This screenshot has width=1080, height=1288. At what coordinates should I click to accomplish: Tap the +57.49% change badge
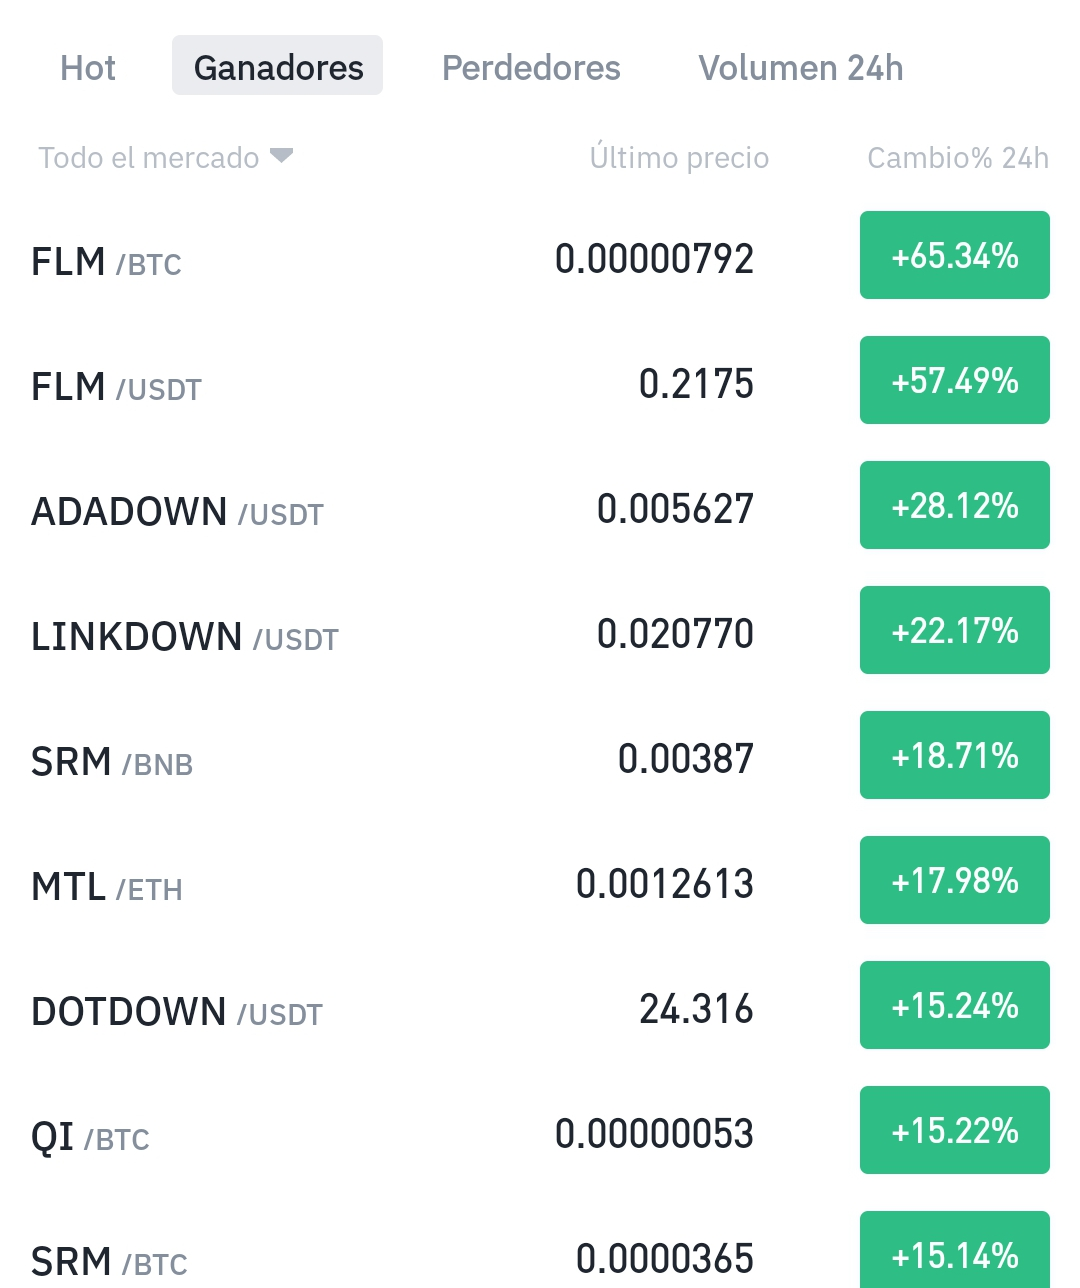pos(955,380)
